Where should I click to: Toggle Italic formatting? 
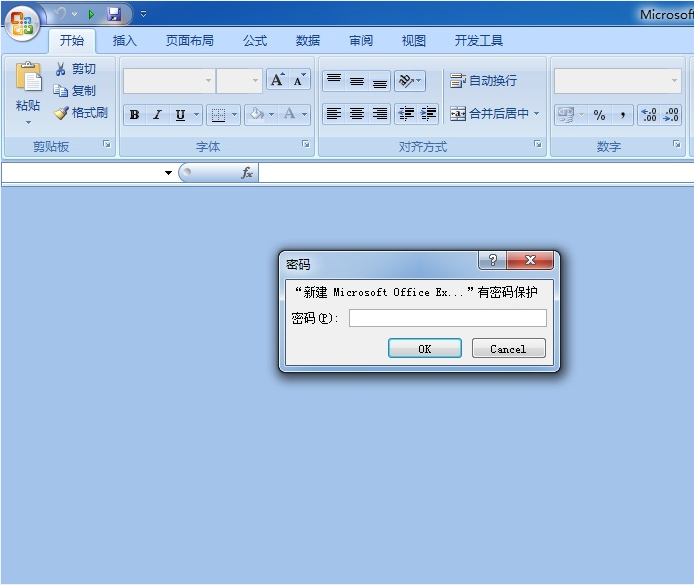157,115
